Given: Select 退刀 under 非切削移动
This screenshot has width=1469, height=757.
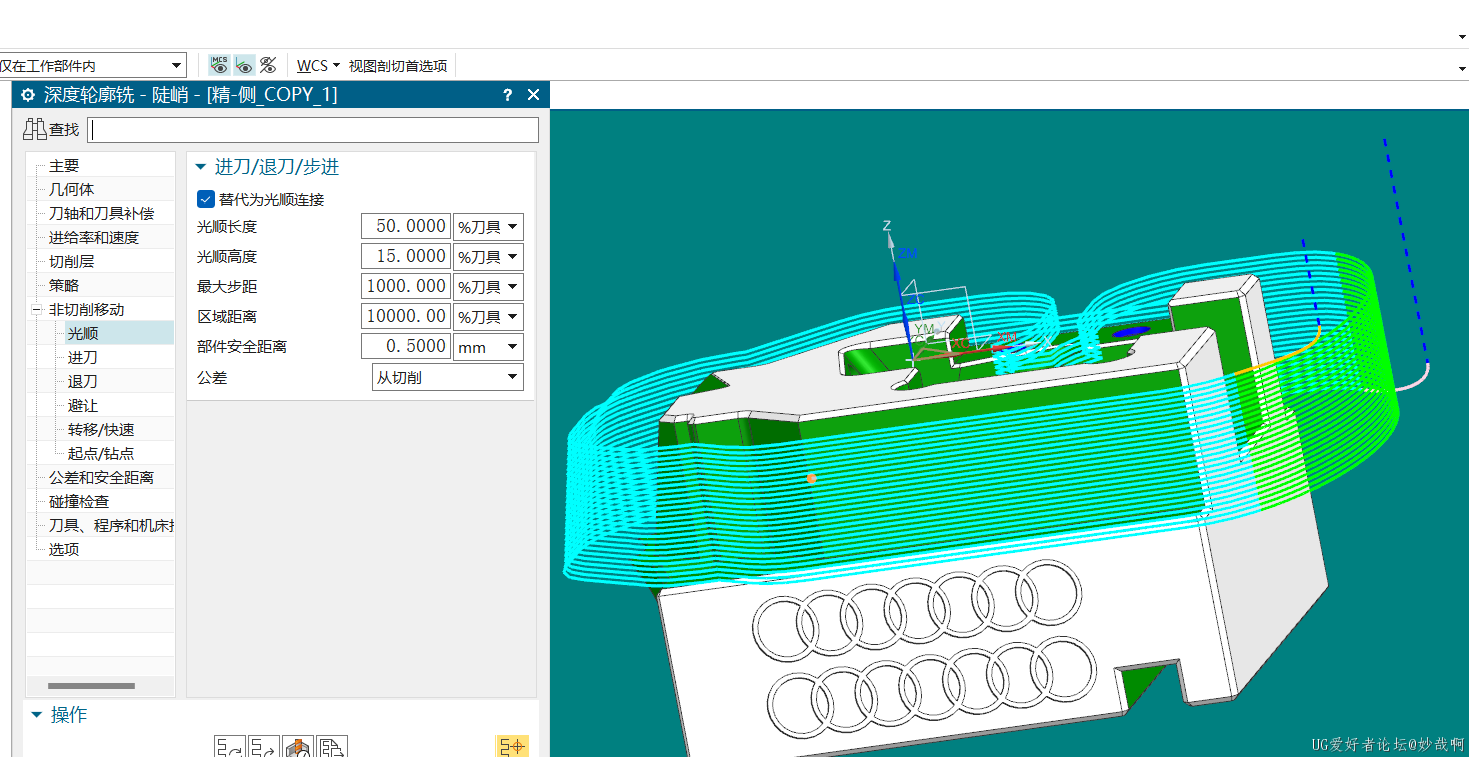Looking at the screenshot, I should (83, 382).
